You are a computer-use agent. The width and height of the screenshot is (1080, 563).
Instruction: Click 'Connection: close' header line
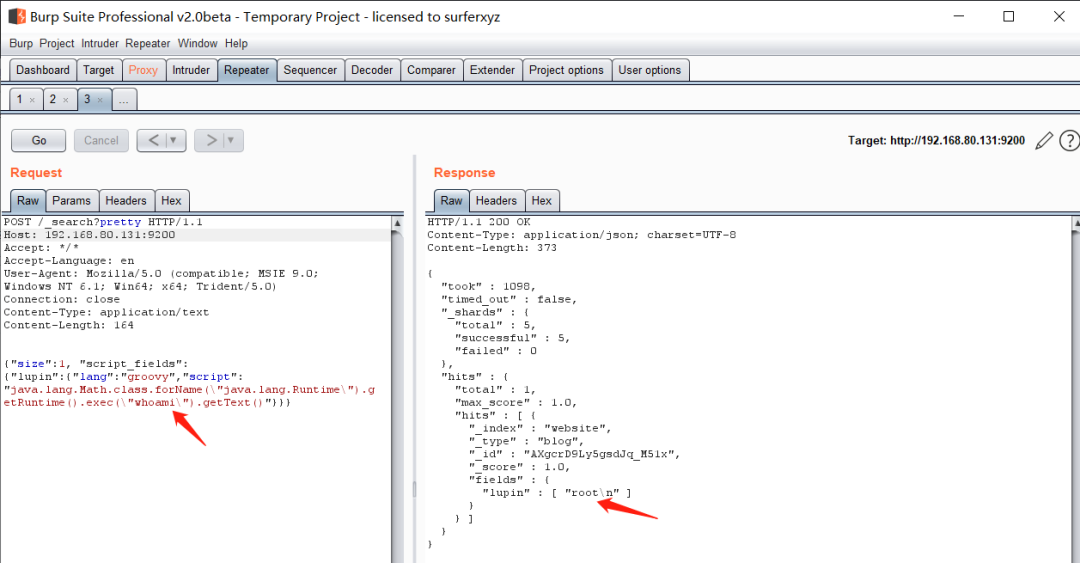[x=62, y=300]
